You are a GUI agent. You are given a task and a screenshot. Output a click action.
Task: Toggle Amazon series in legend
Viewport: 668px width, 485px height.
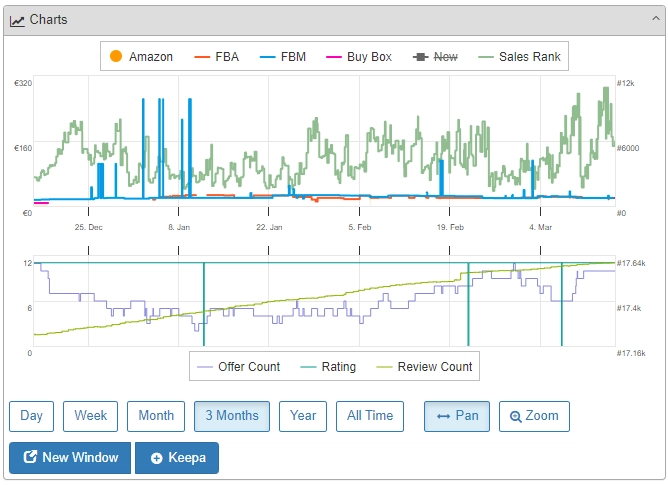(x=140, y=57)
